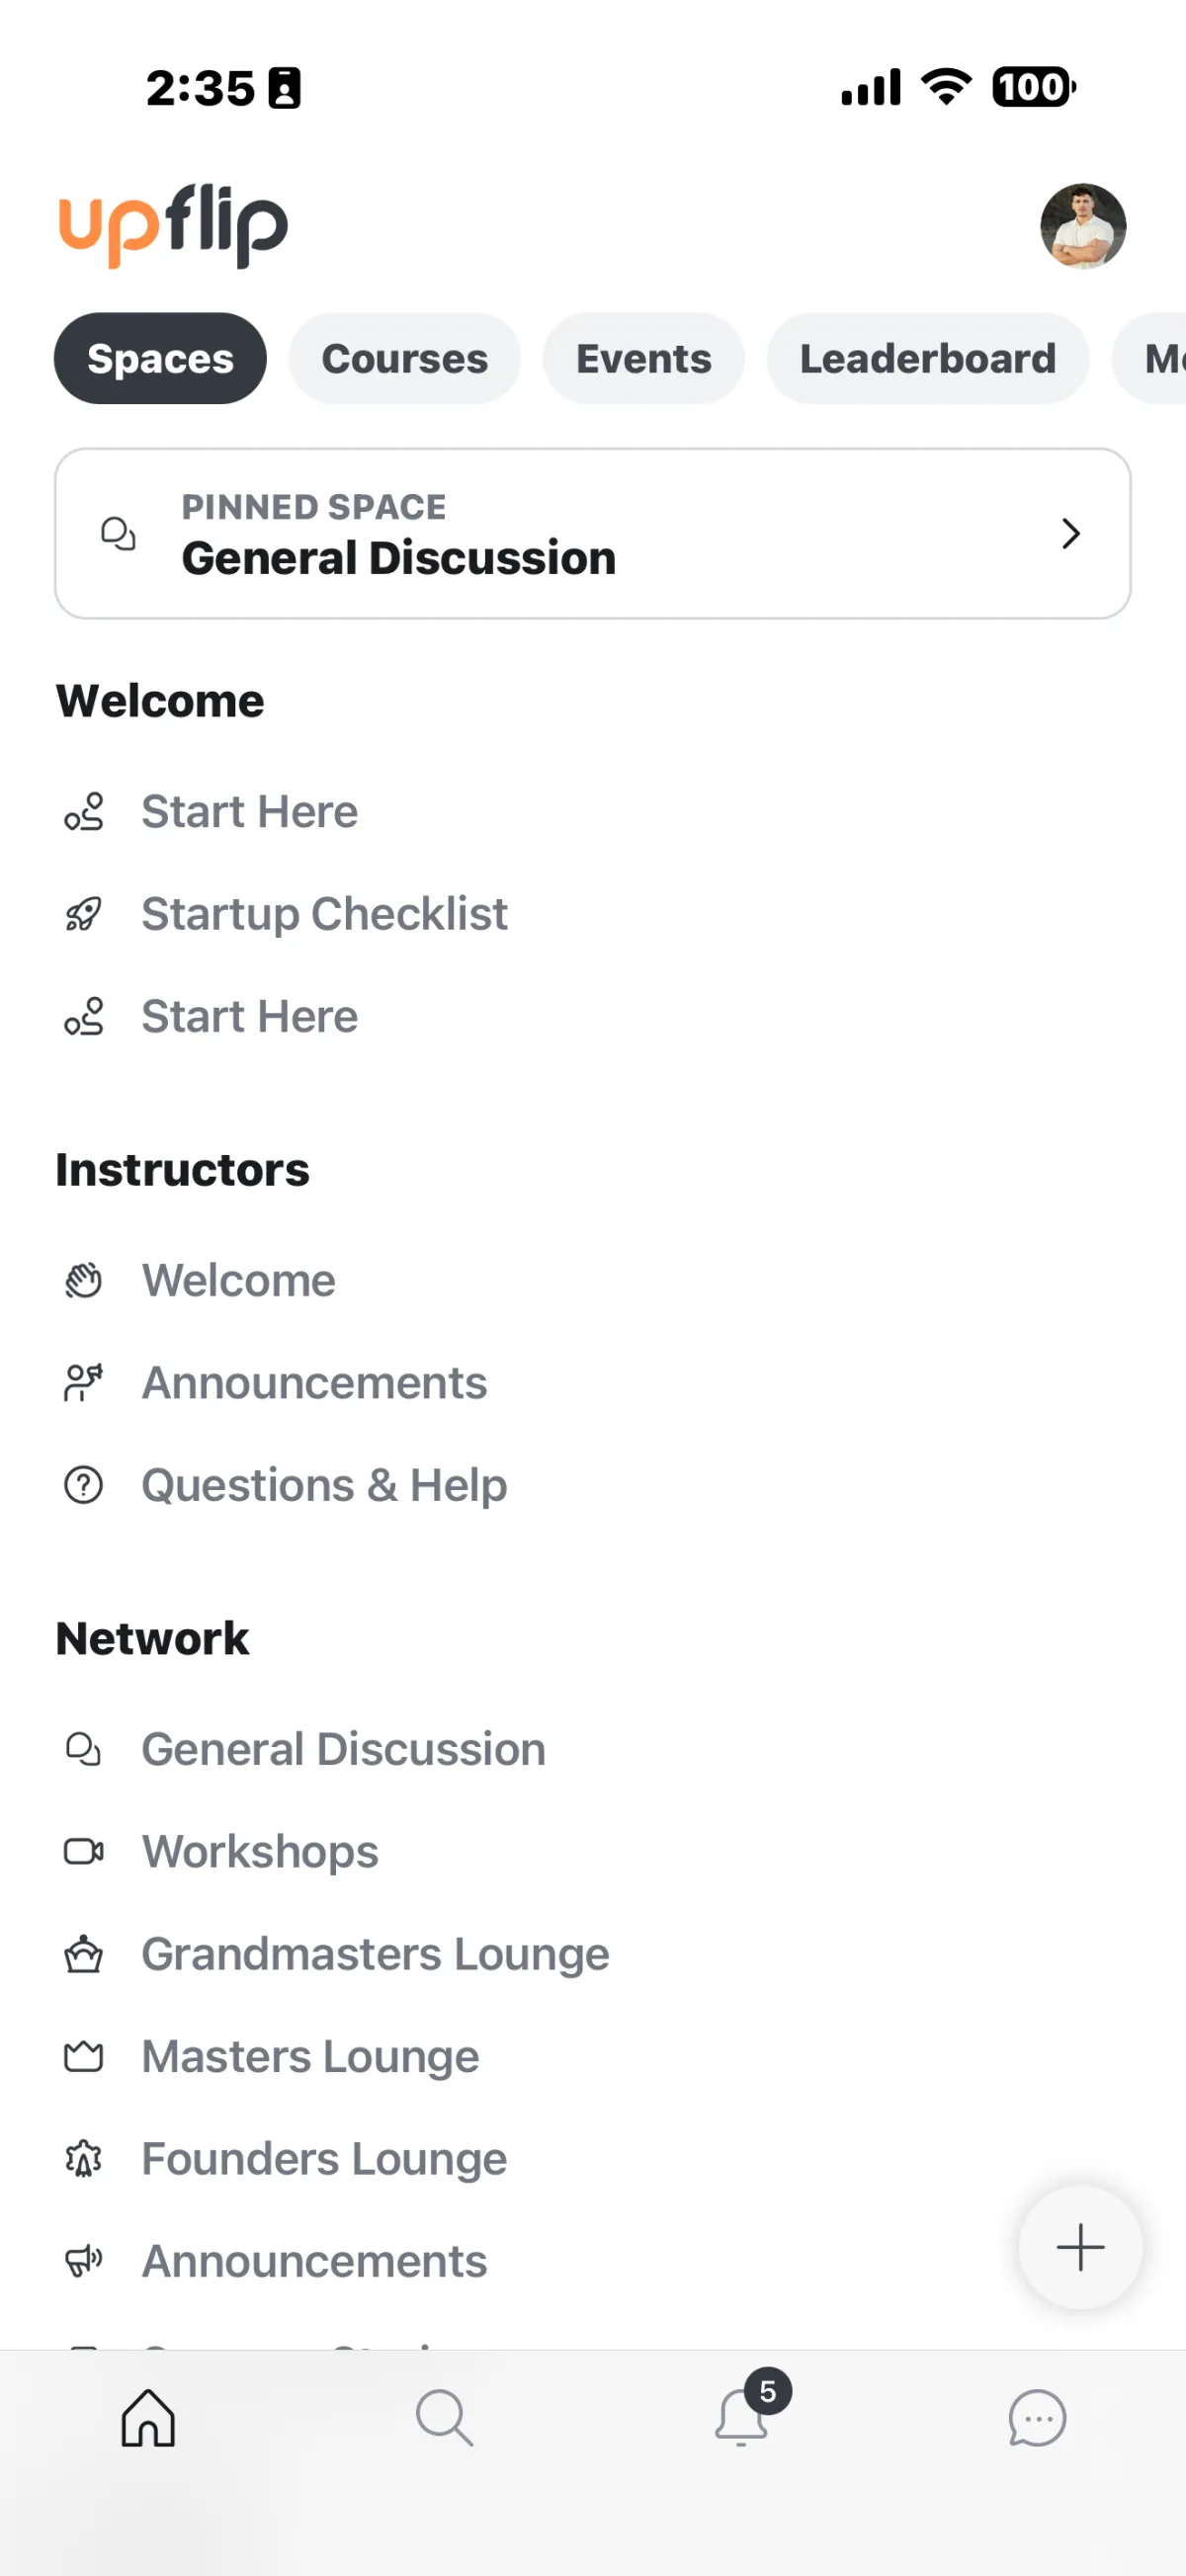This screenshot has height=2576, width=1186.
Task: Open search from the bottom navigation
Action: [x=444, y=2418]
